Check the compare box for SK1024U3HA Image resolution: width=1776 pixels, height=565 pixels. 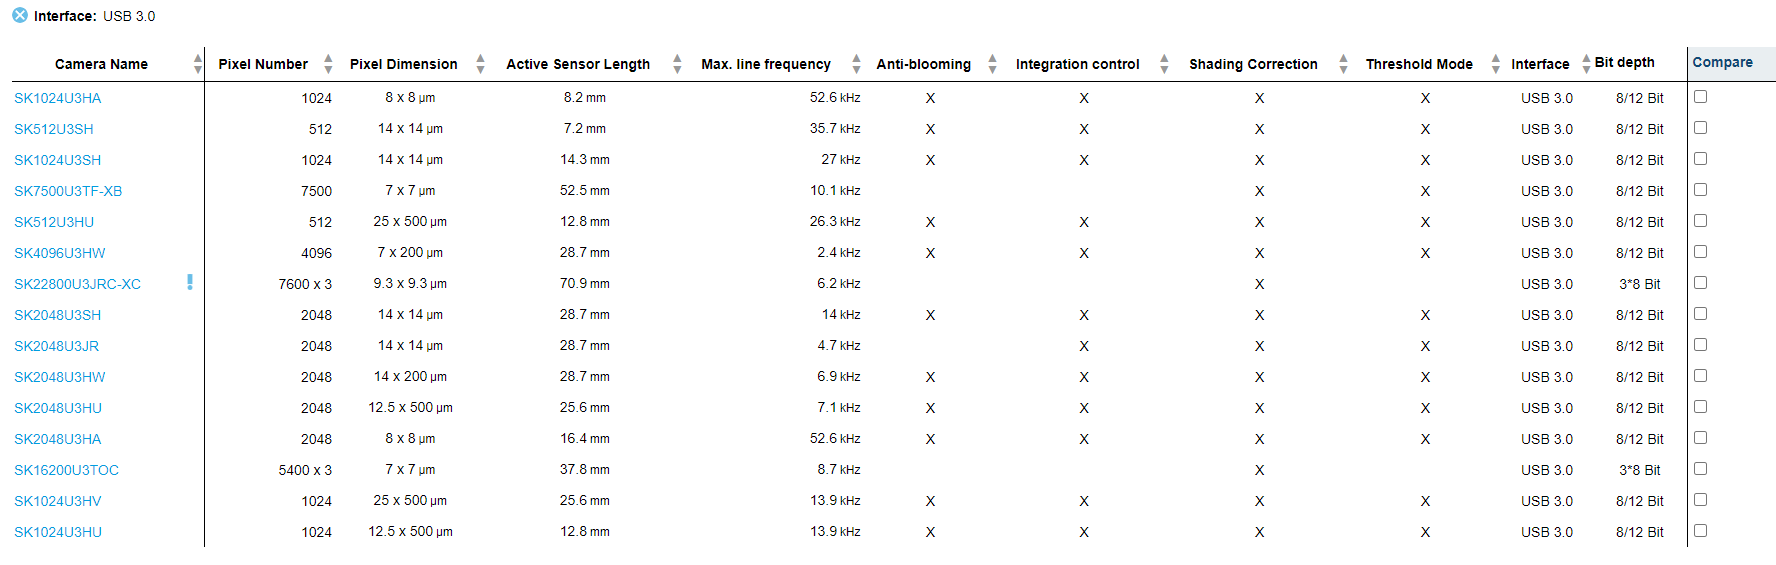1700,97
